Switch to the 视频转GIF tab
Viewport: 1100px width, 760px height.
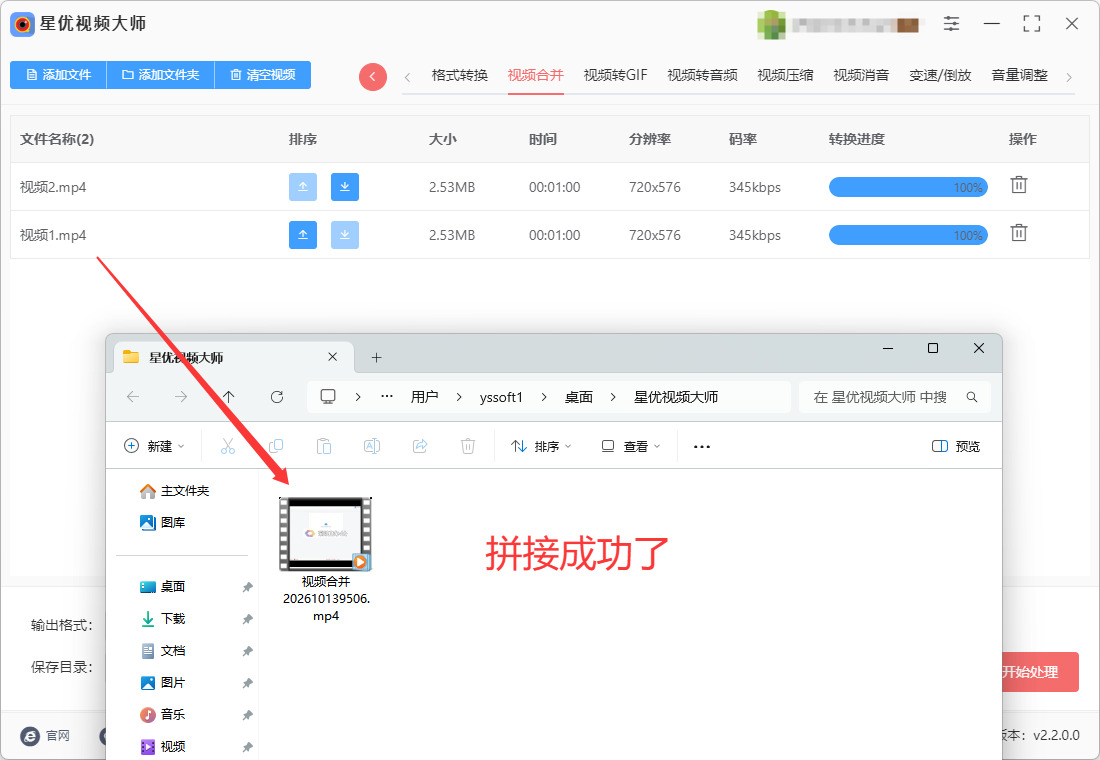615,75
